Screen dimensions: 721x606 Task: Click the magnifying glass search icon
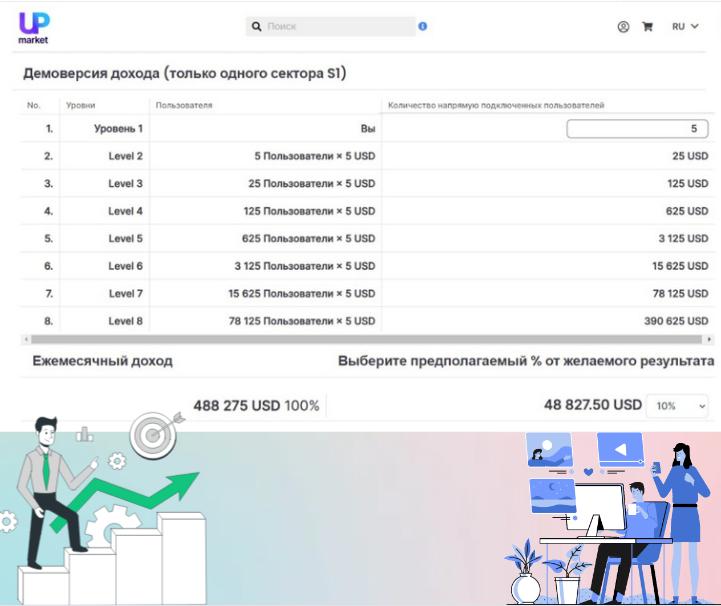257,27
